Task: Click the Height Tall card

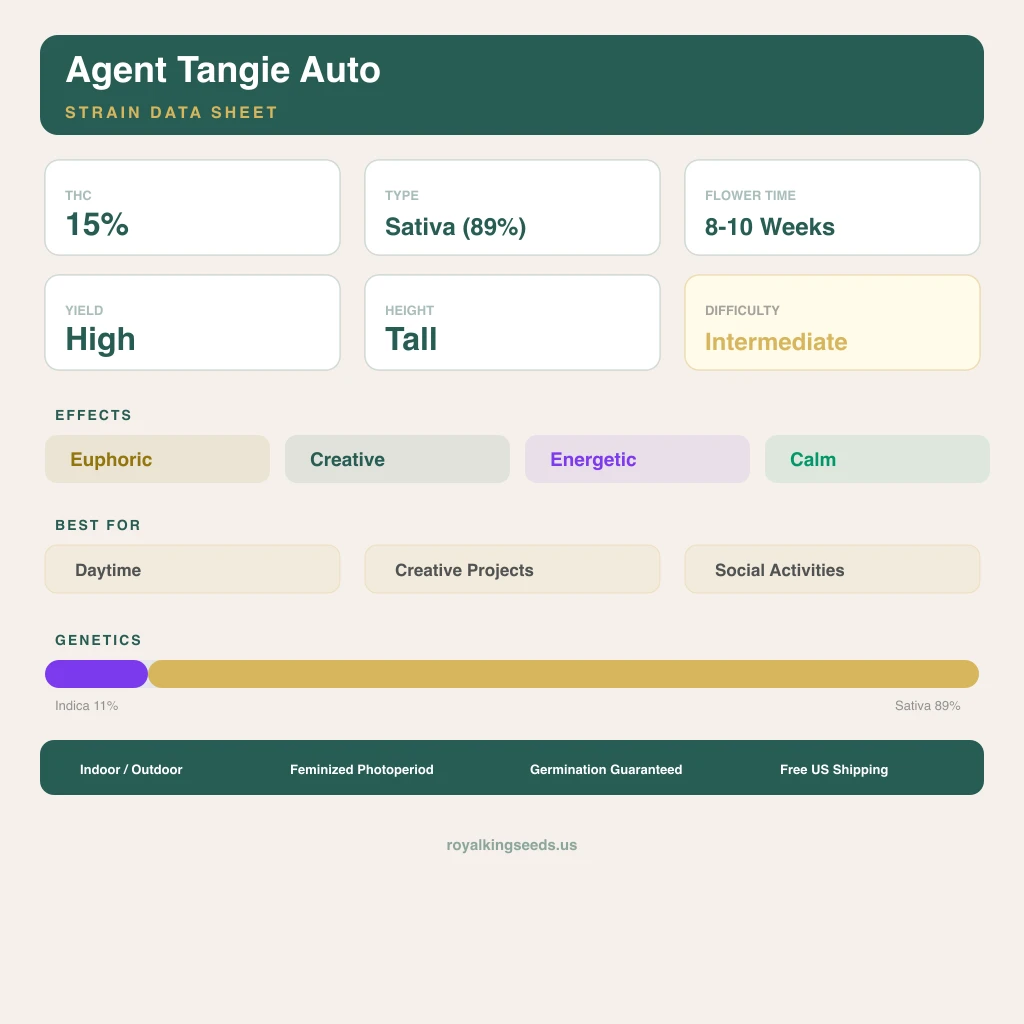Action: tap(512, 323)
